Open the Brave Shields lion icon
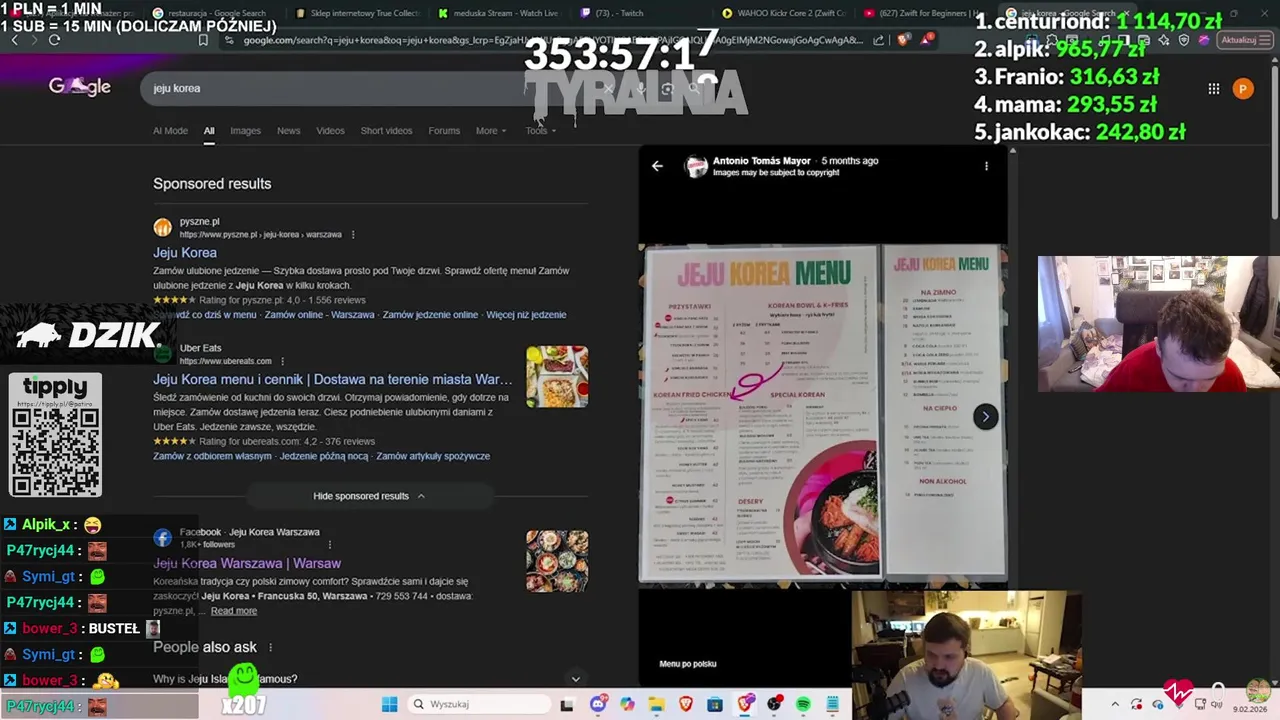 pyautogui.click(x=904, y=40)
